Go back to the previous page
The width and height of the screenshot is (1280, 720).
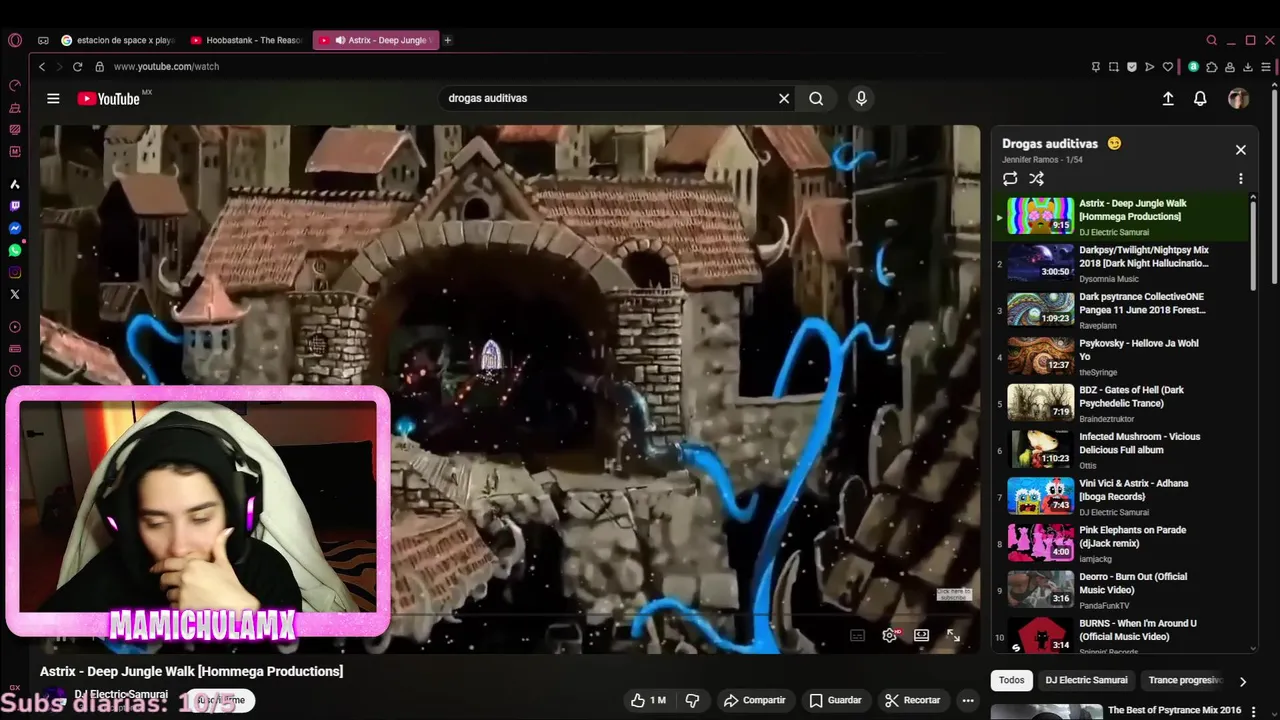(x=42, y=66)
